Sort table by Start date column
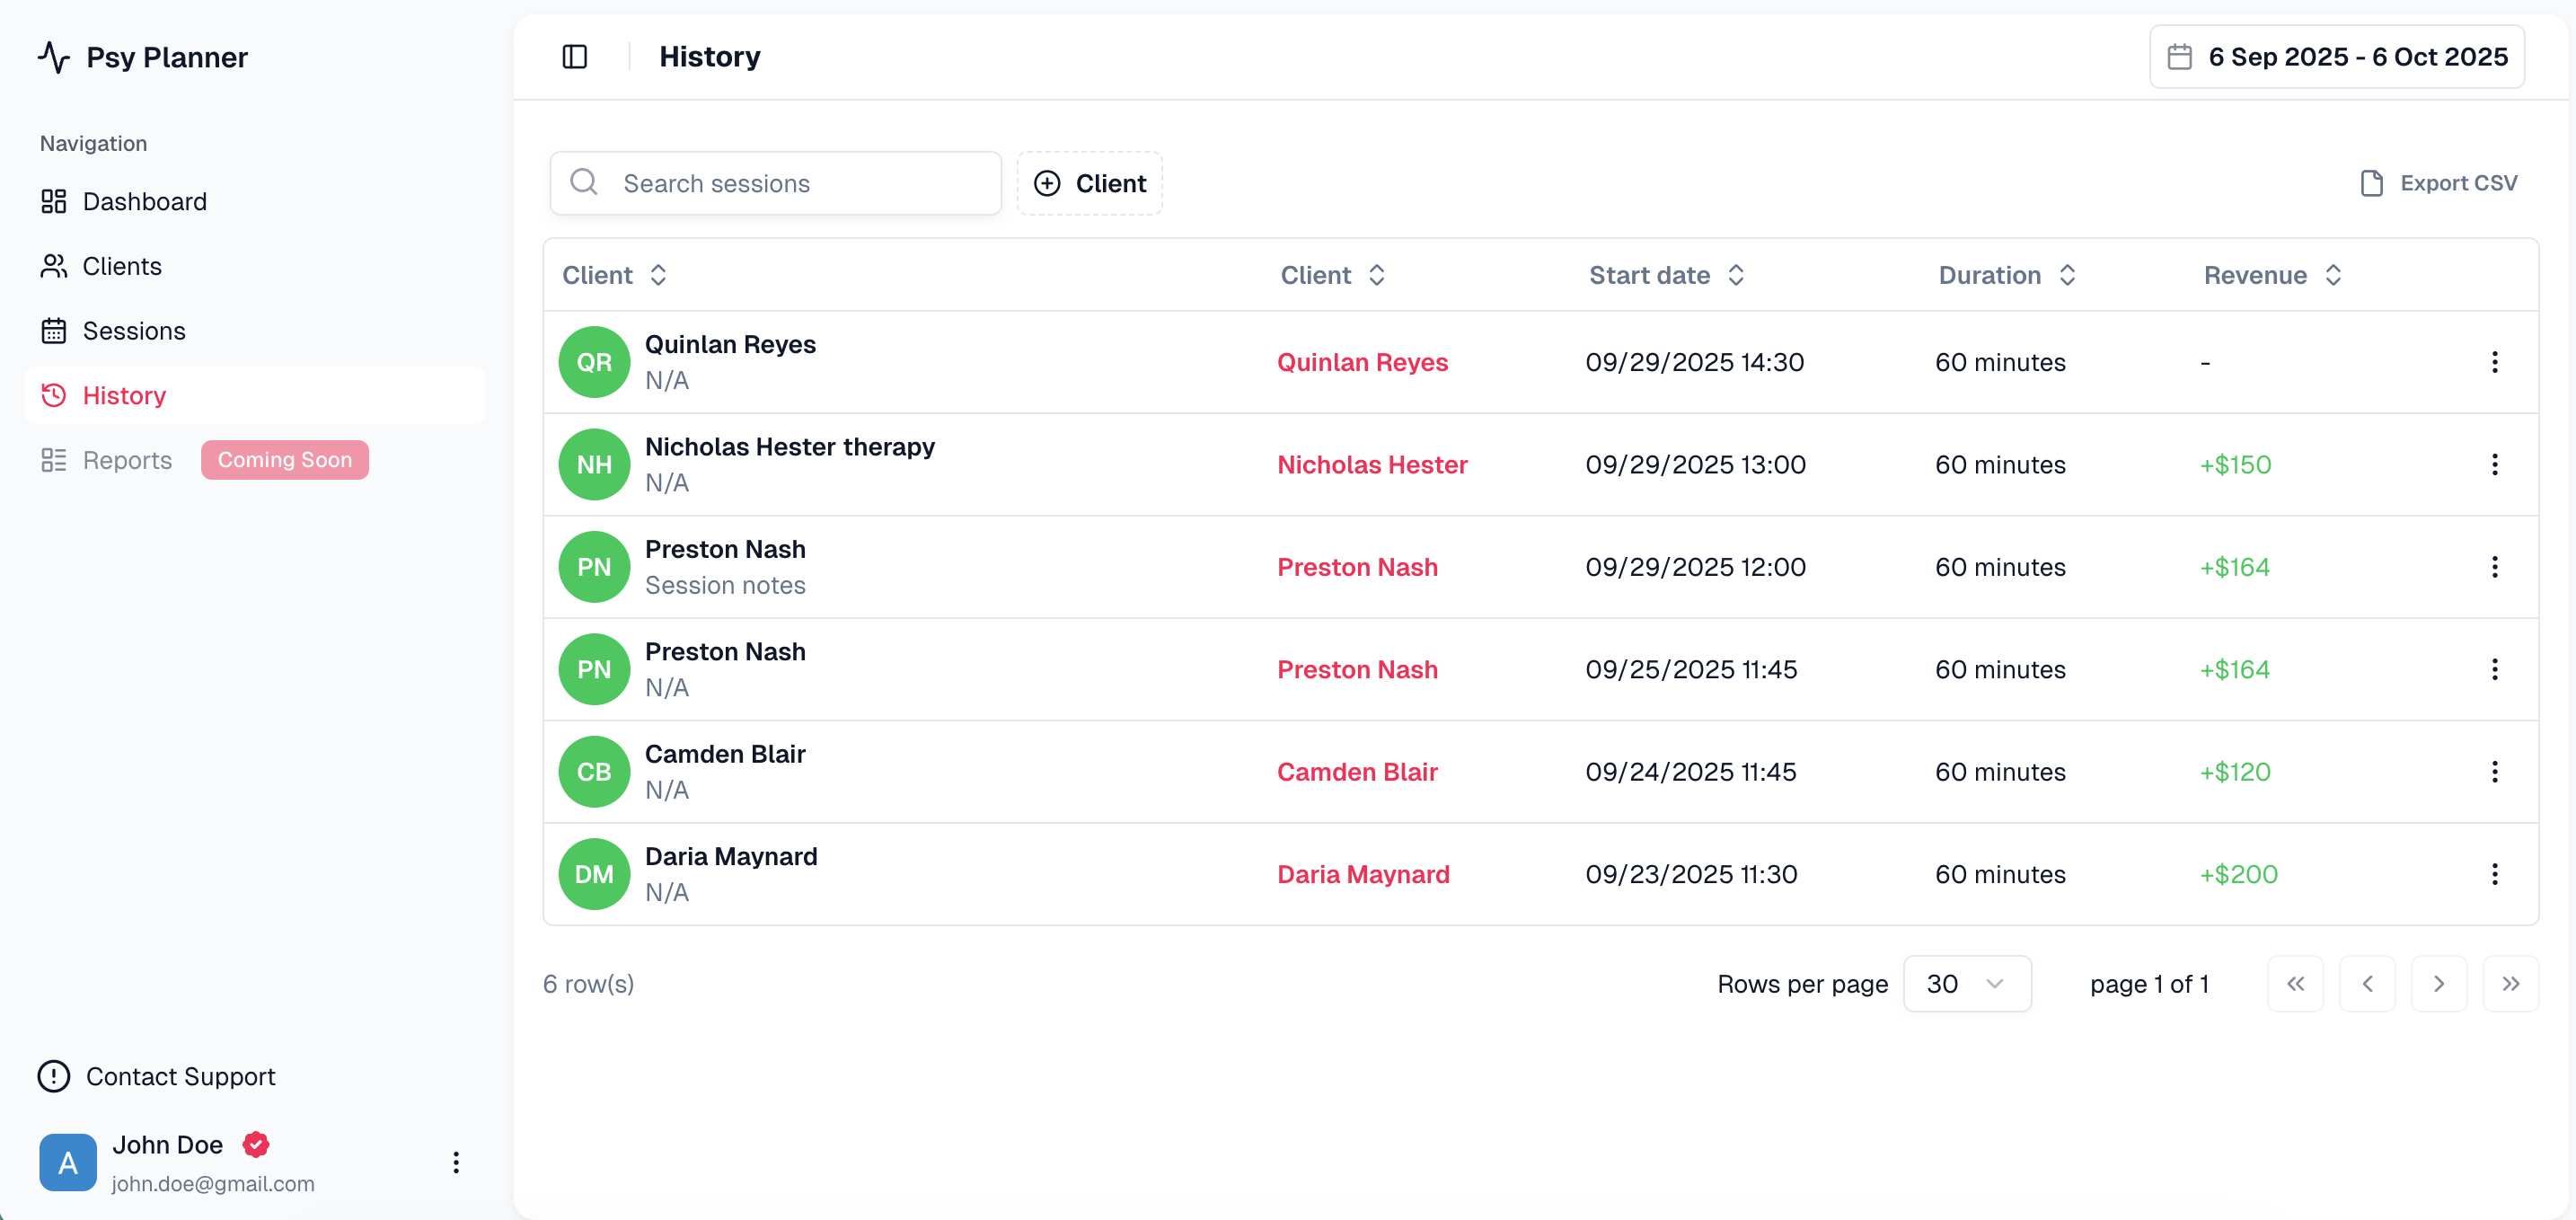 [1666, 275]
